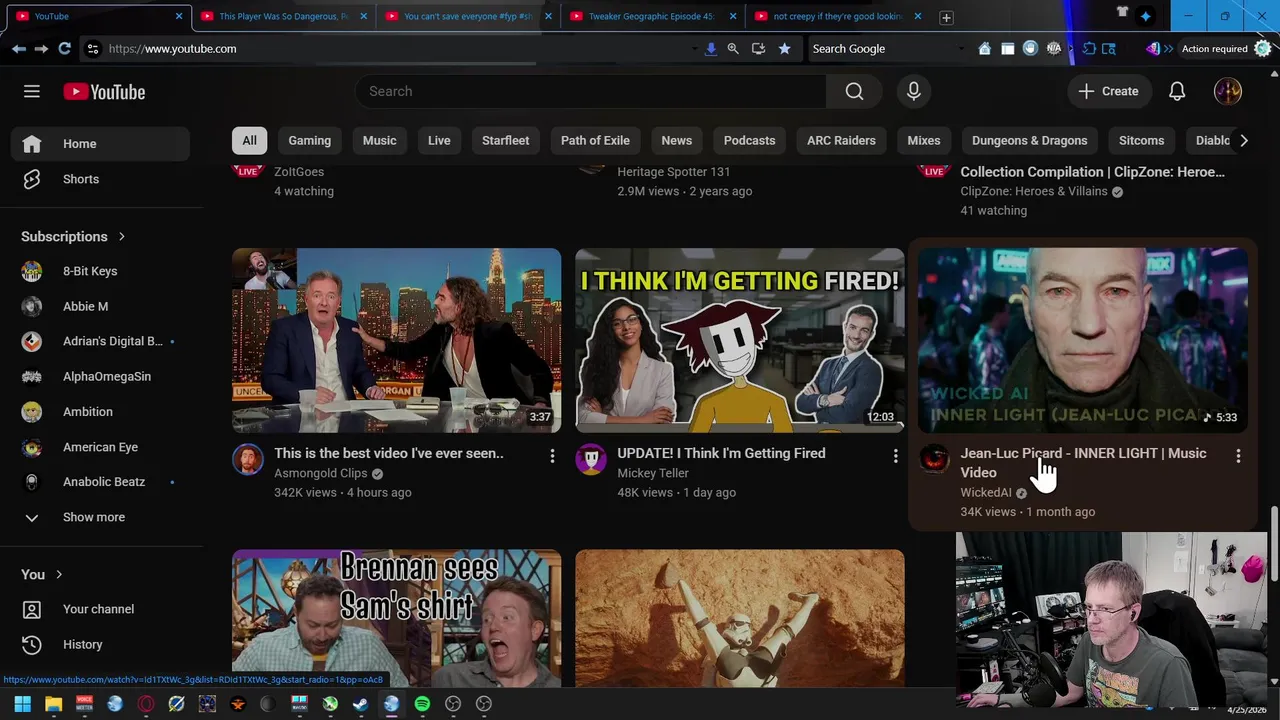Image resolution: width=1280 pixels, height=720 pixels.
Task: Open options menu for Mickey Teller video
Action: coord(895,456)
